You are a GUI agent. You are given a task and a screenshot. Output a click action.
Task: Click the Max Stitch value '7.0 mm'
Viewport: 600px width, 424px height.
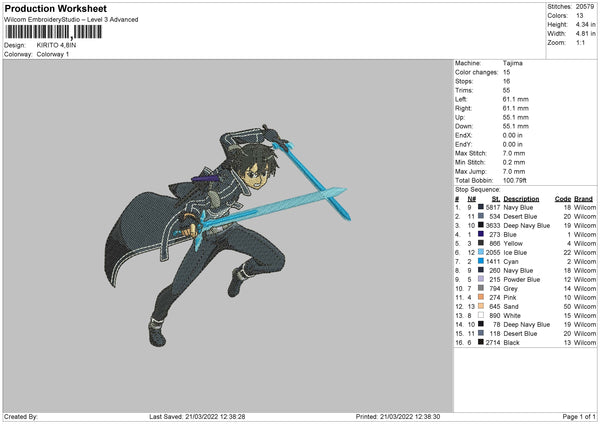pyautogui.click(x=514, y=153)
